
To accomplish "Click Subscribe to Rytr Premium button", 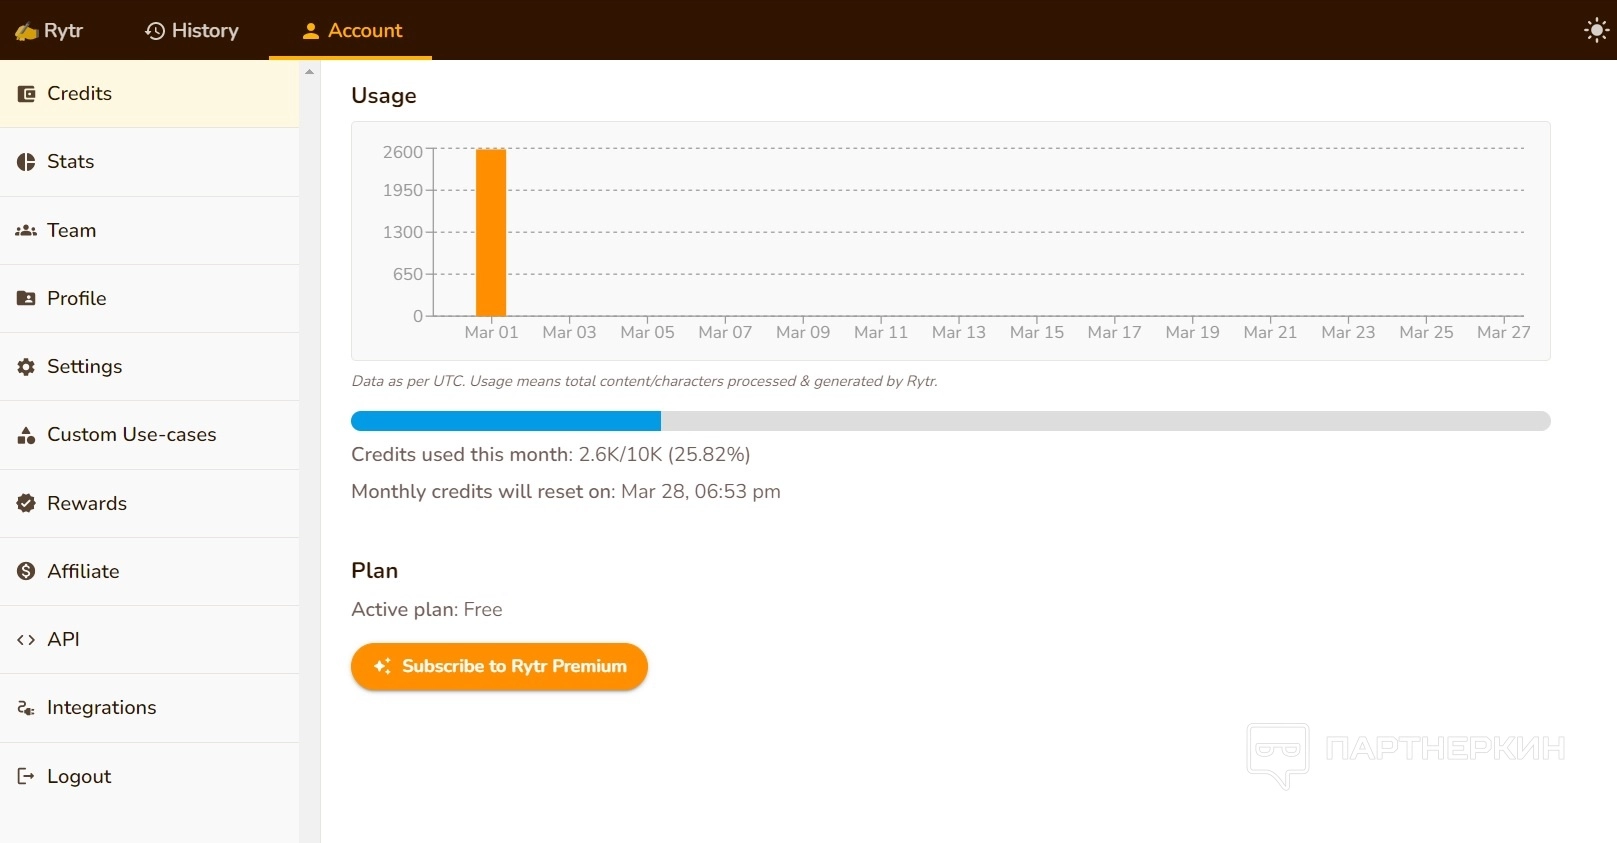I will pos(499,666).
